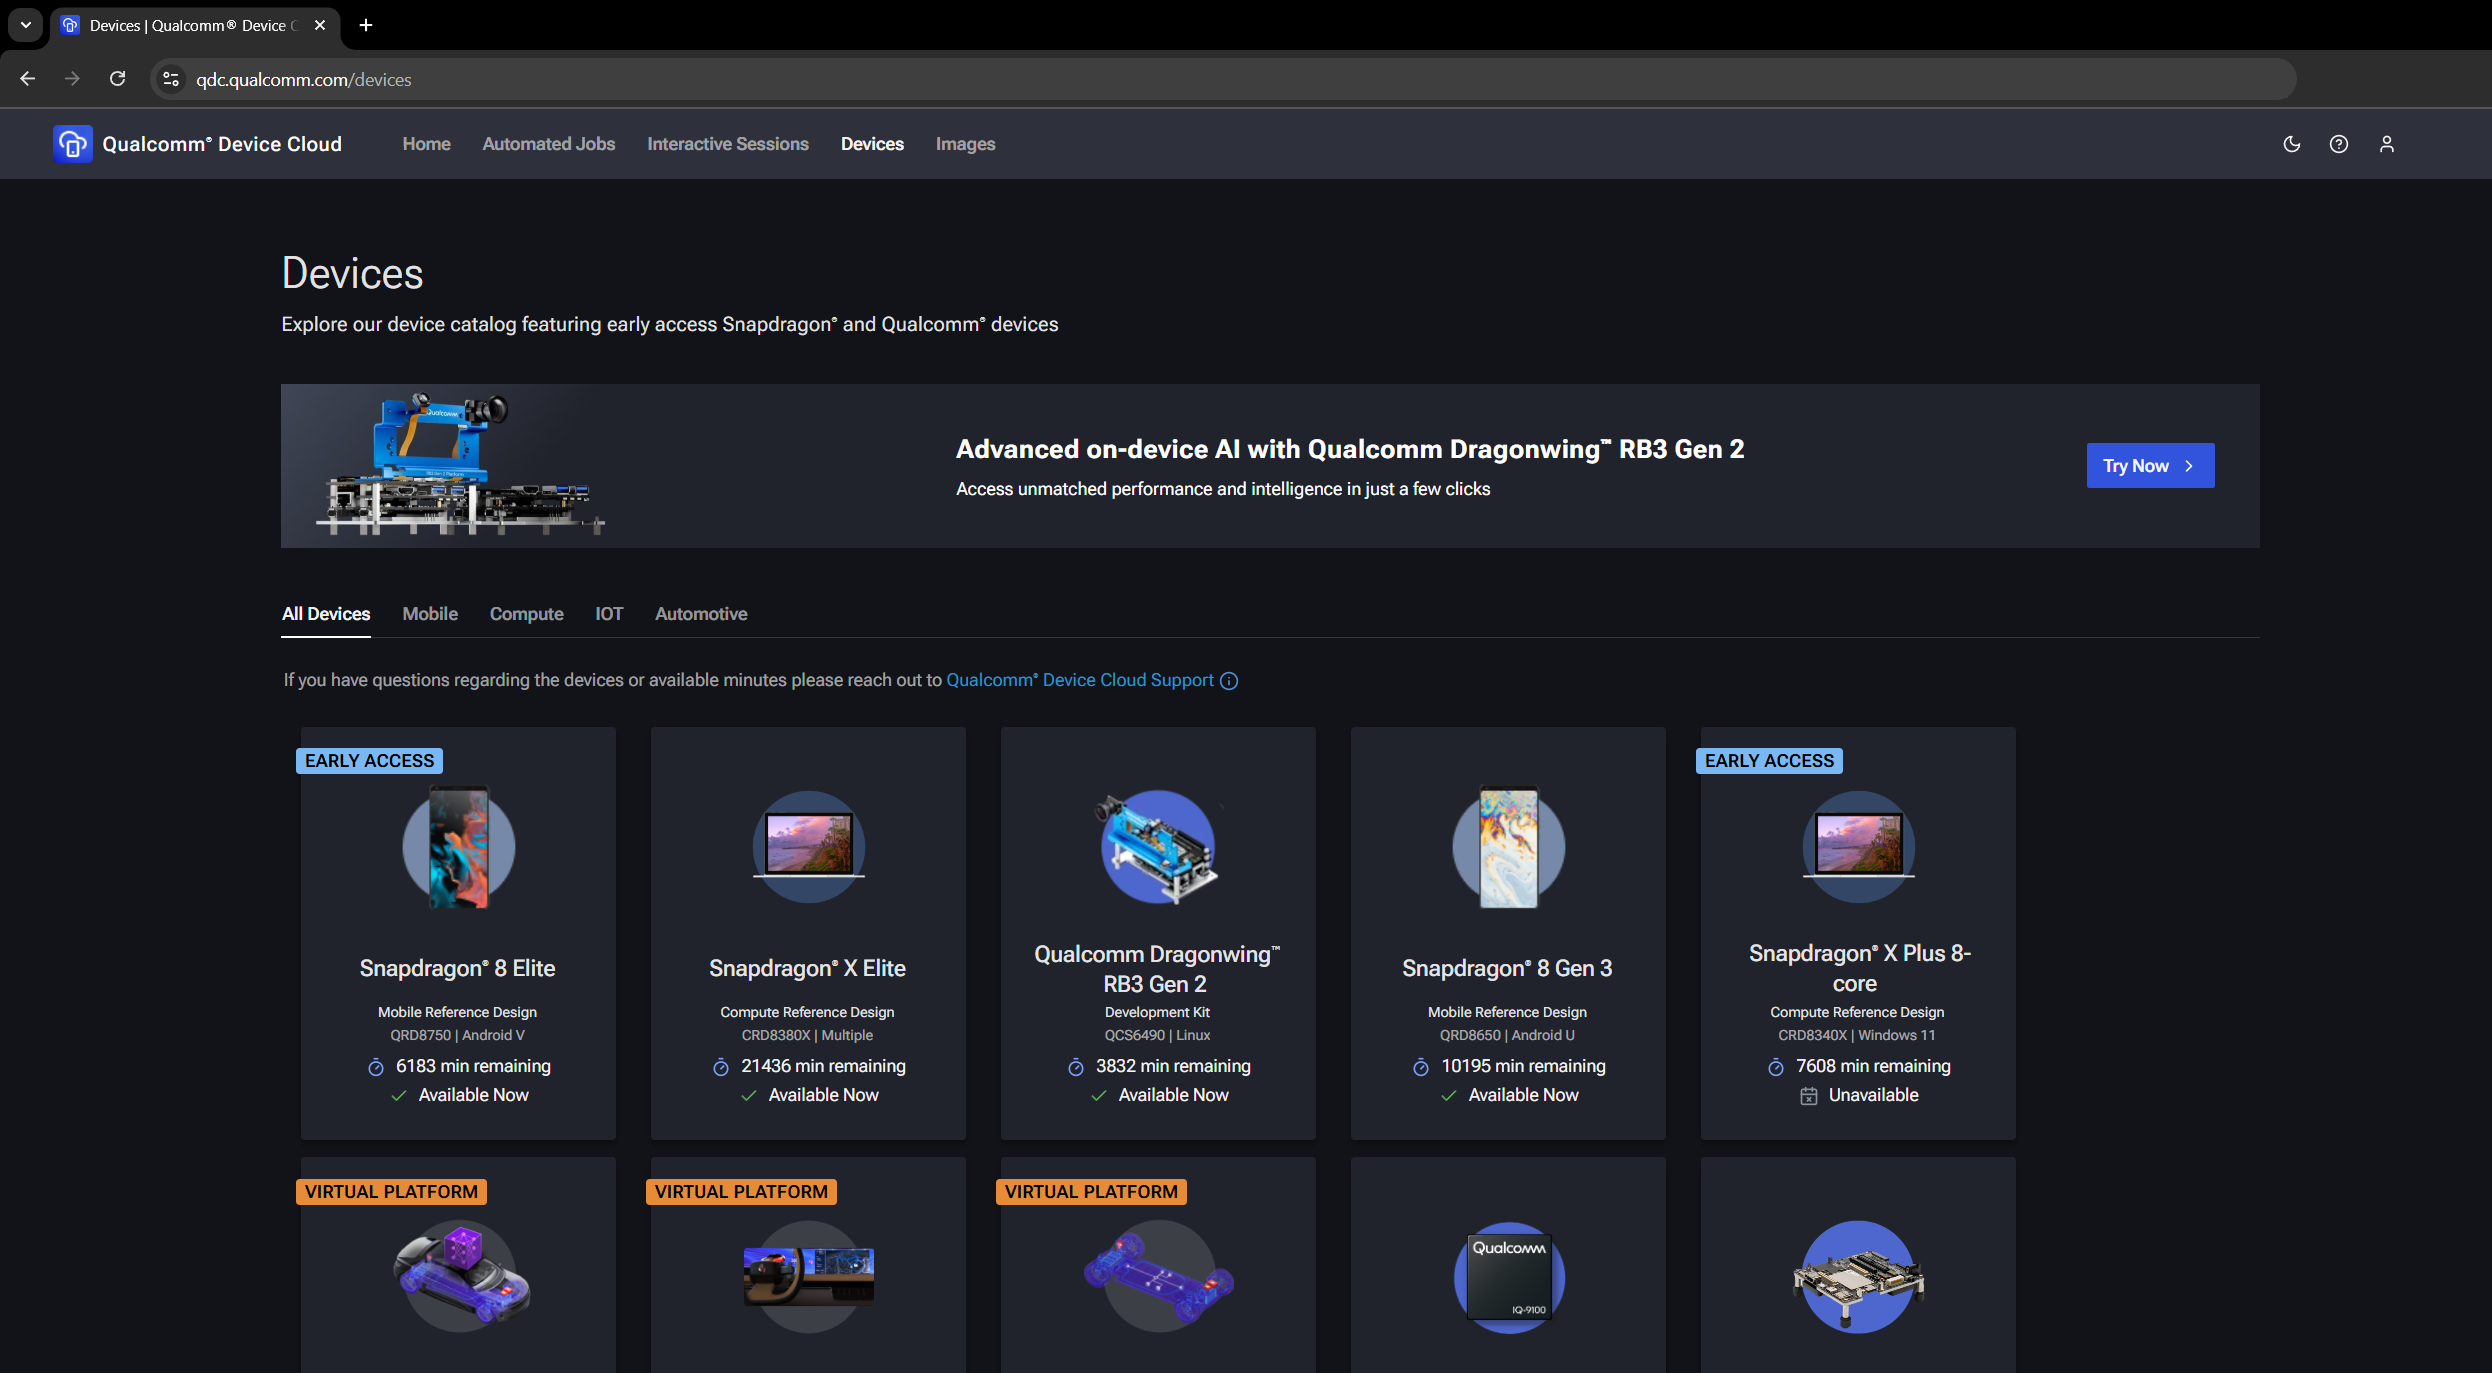Toggle dark mode moon icon

pyautogui.click(x=2292, y=144)
